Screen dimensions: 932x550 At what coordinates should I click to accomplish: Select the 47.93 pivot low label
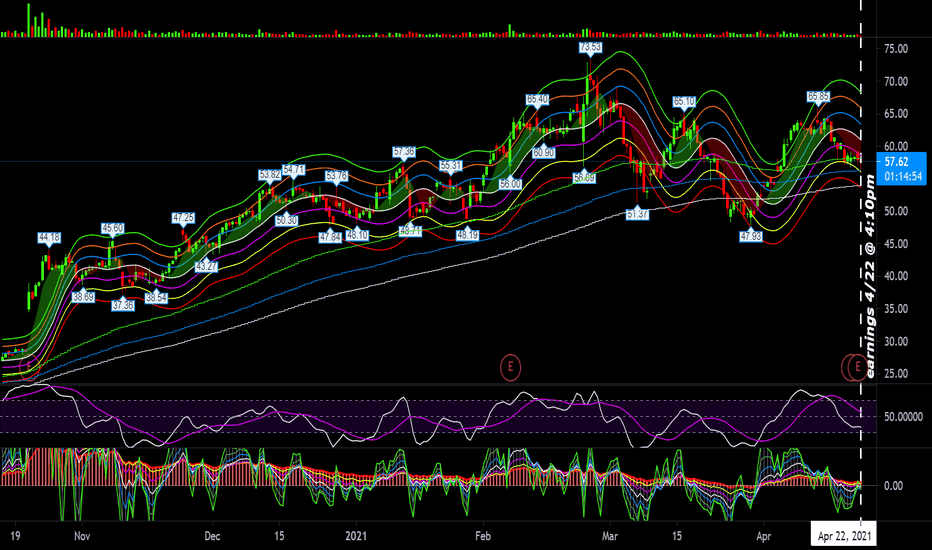[751, 236]
